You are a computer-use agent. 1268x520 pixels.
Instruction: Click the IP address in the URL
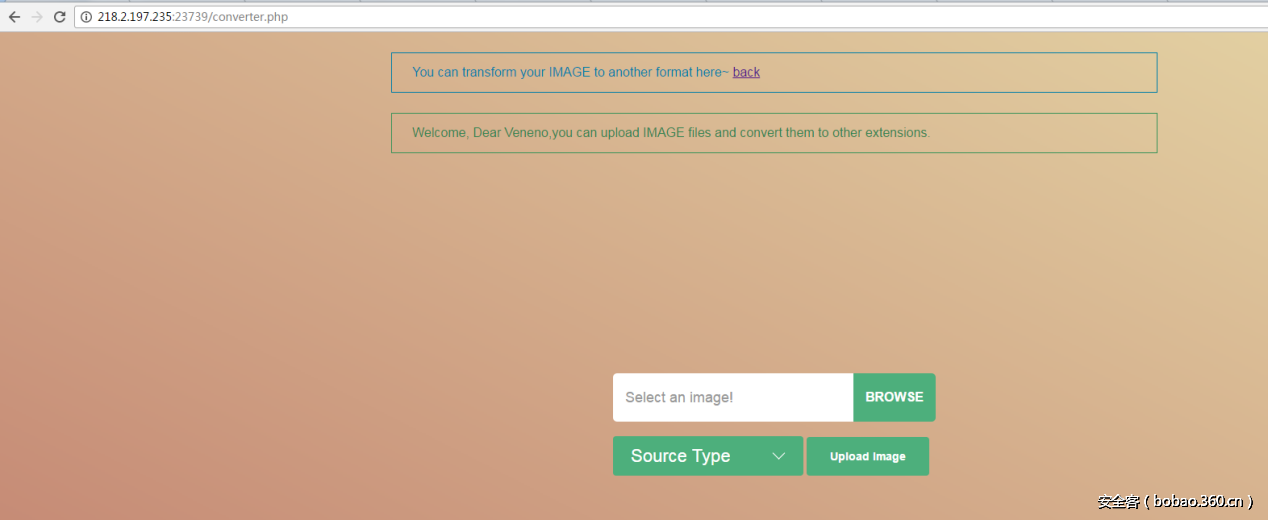[135, 17]
